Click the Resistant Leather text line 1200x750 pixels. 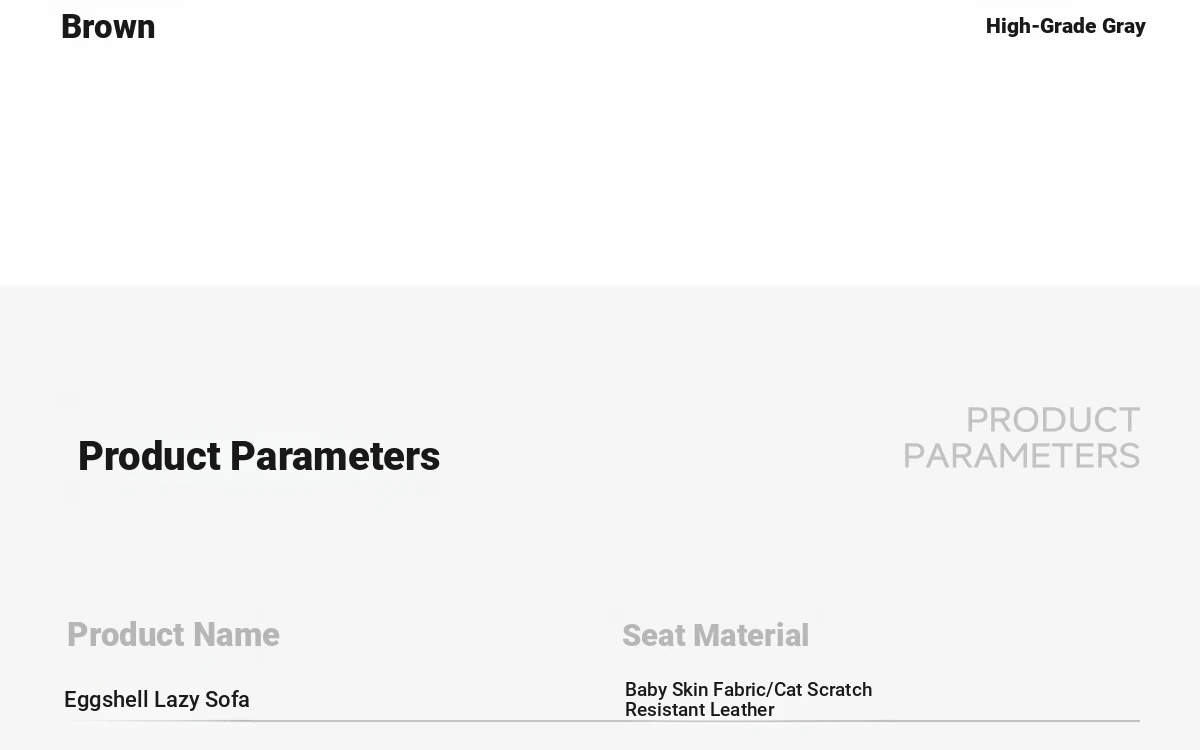(x=700, y=709)
